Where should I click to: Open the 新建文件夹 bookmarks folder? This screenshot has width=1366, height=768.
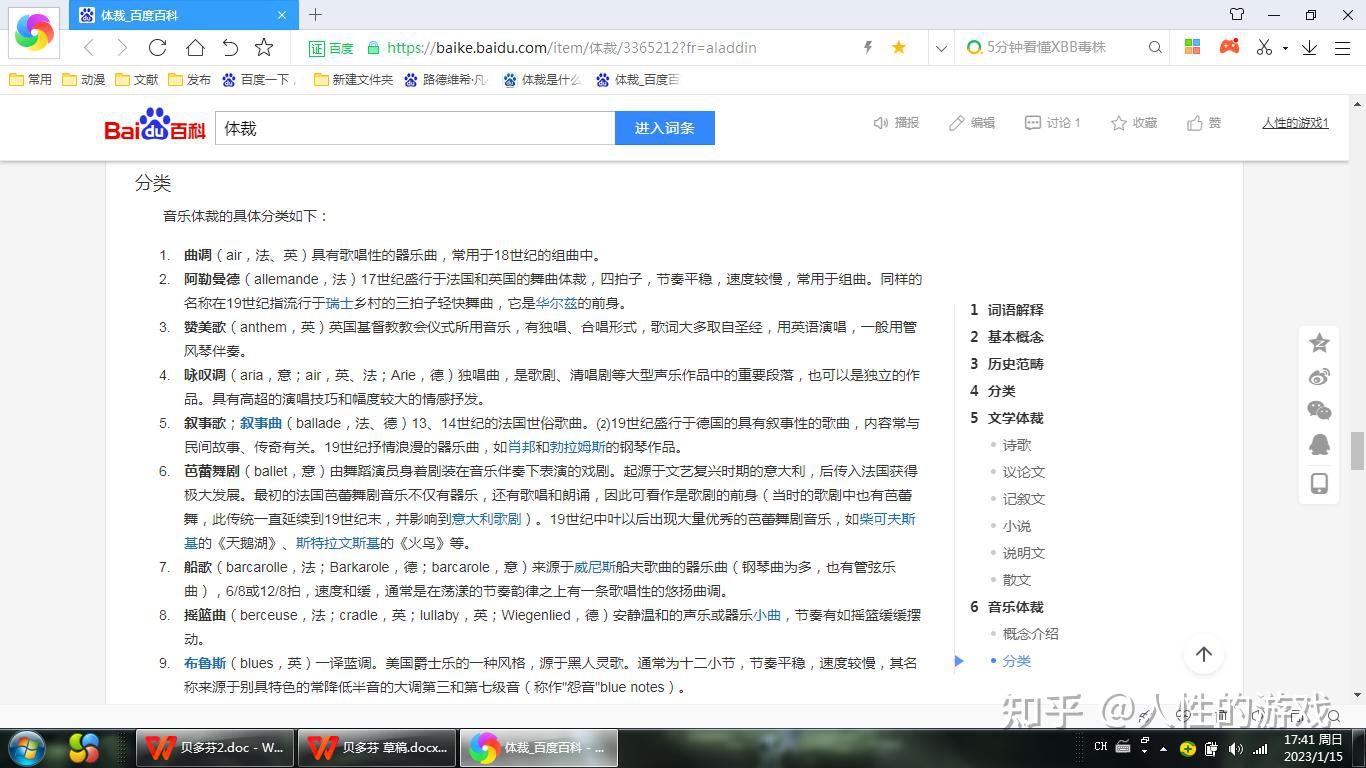tap(353, 80)
